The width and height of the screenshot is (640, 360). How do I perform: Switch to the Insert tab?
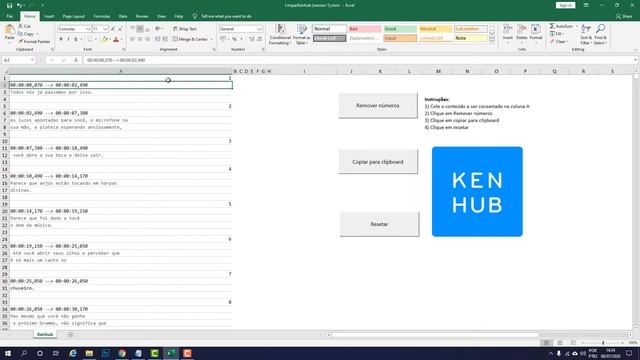pos(49,16)
